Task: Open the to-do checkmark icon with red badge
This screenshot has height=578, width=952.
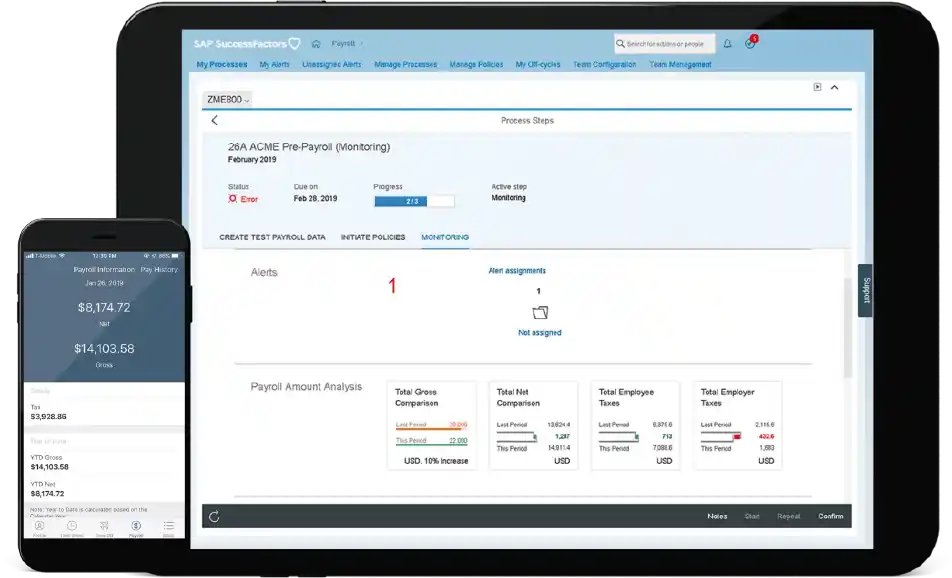Action: [751, 42]
